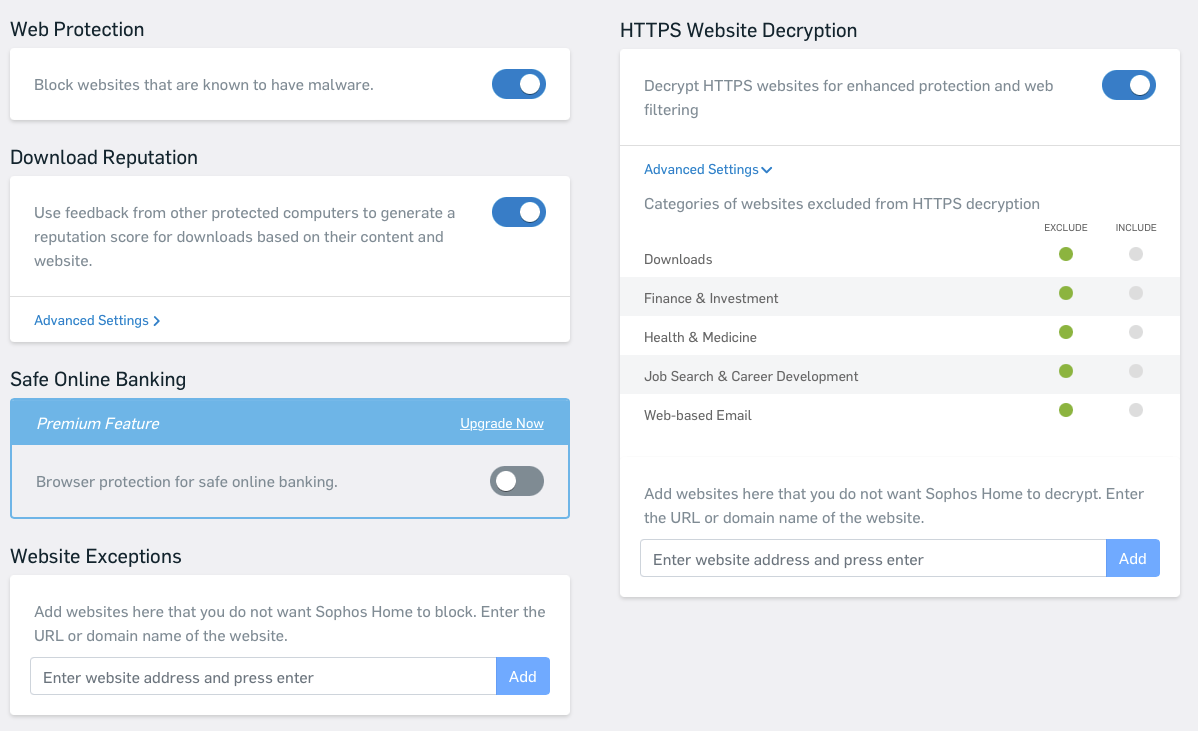Turn off HTTPS website decryption toggle
1198x731 pixels.
click(1128, 85)
